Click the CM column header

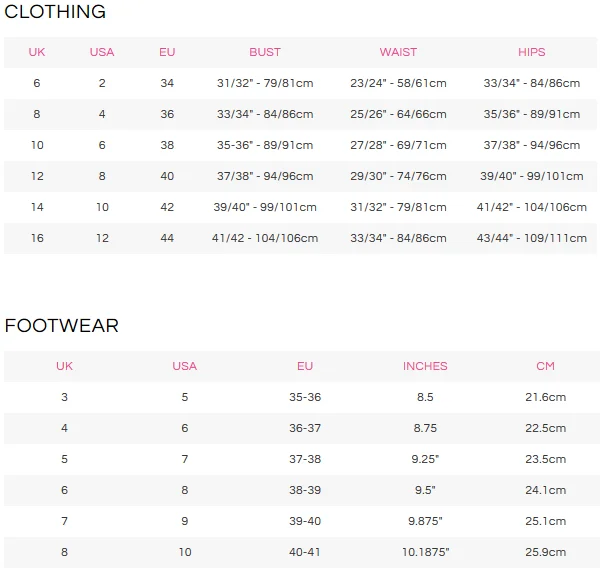click(545, 366)
